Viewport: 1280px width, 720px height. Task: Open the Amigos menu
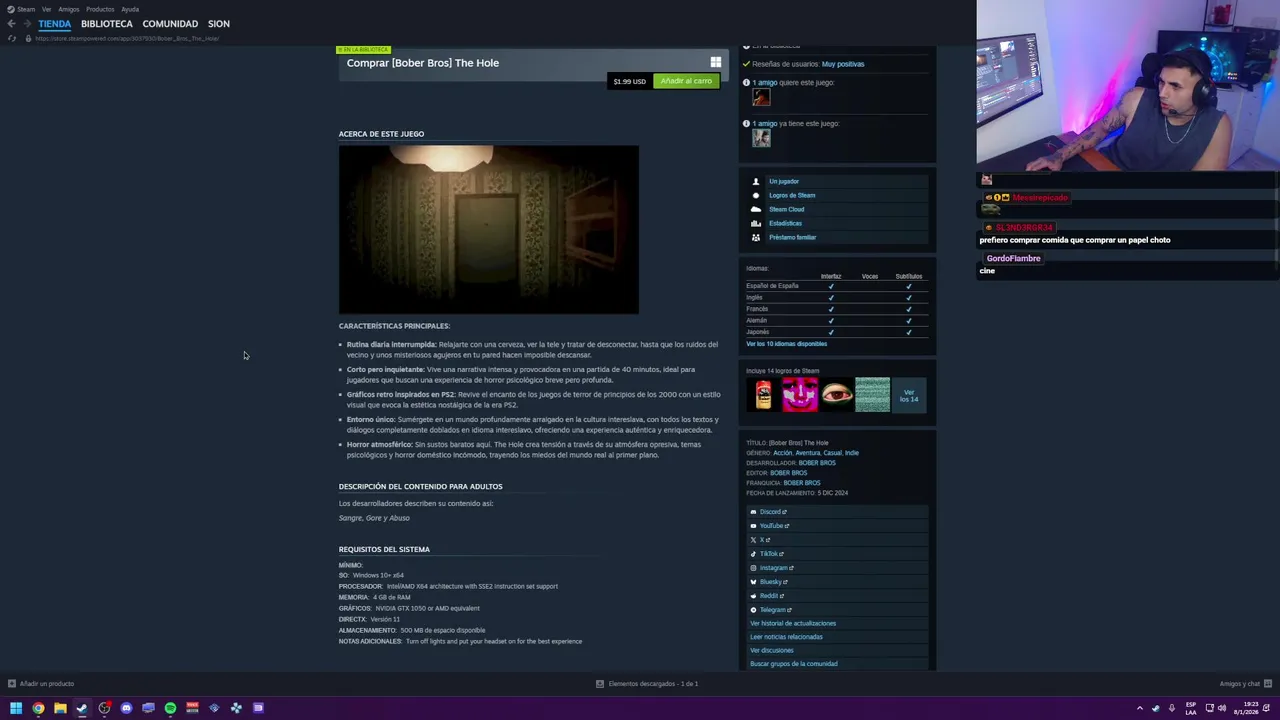tap(69, 9)
